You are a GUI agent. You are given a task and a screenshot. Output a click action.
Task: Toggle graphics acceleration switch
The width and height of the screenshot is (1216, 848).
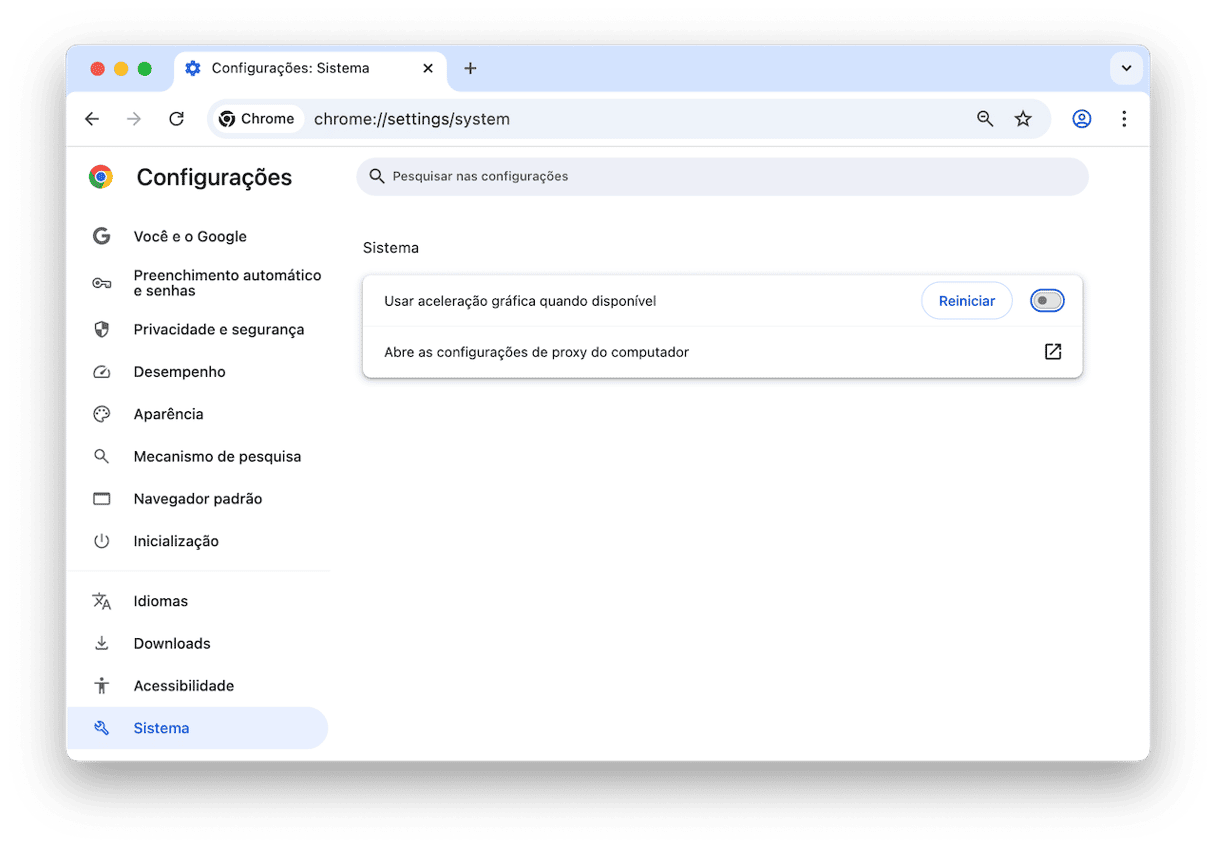[x=1047, y=301]
